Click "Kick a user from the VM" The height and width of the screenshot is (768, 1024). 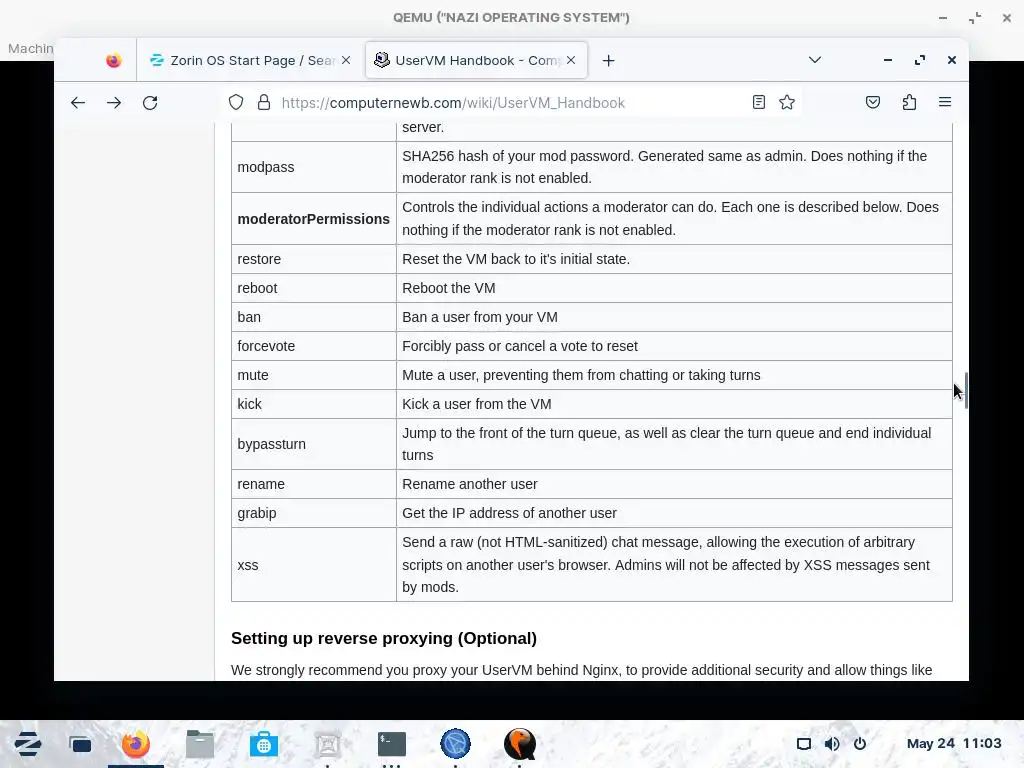477,404
